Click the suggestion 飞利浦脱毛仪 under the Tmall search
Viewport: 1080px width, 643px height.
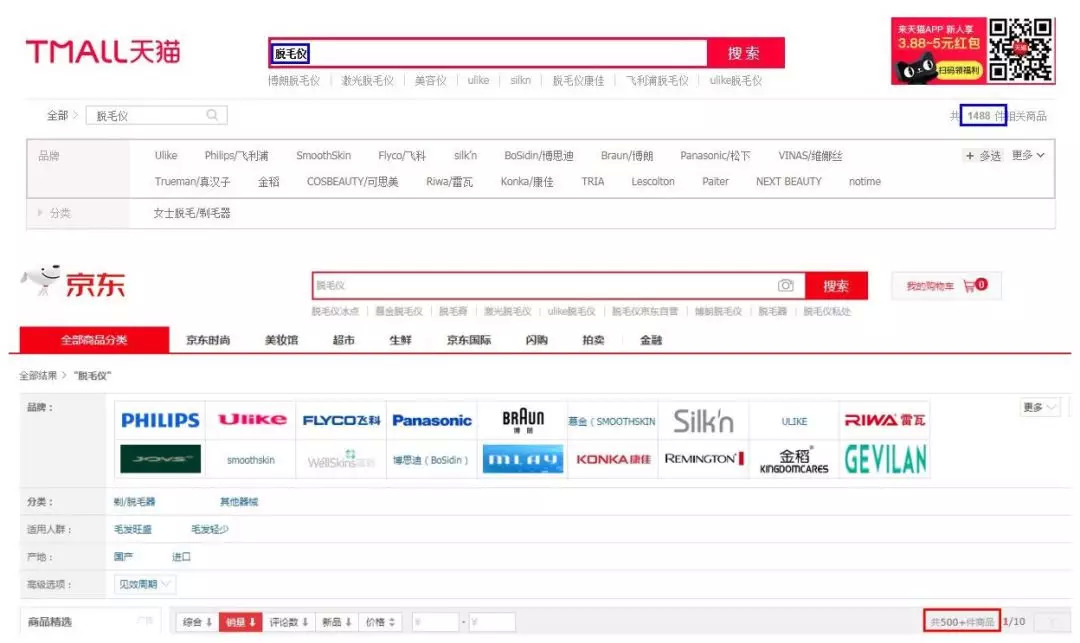click(657, 81)
